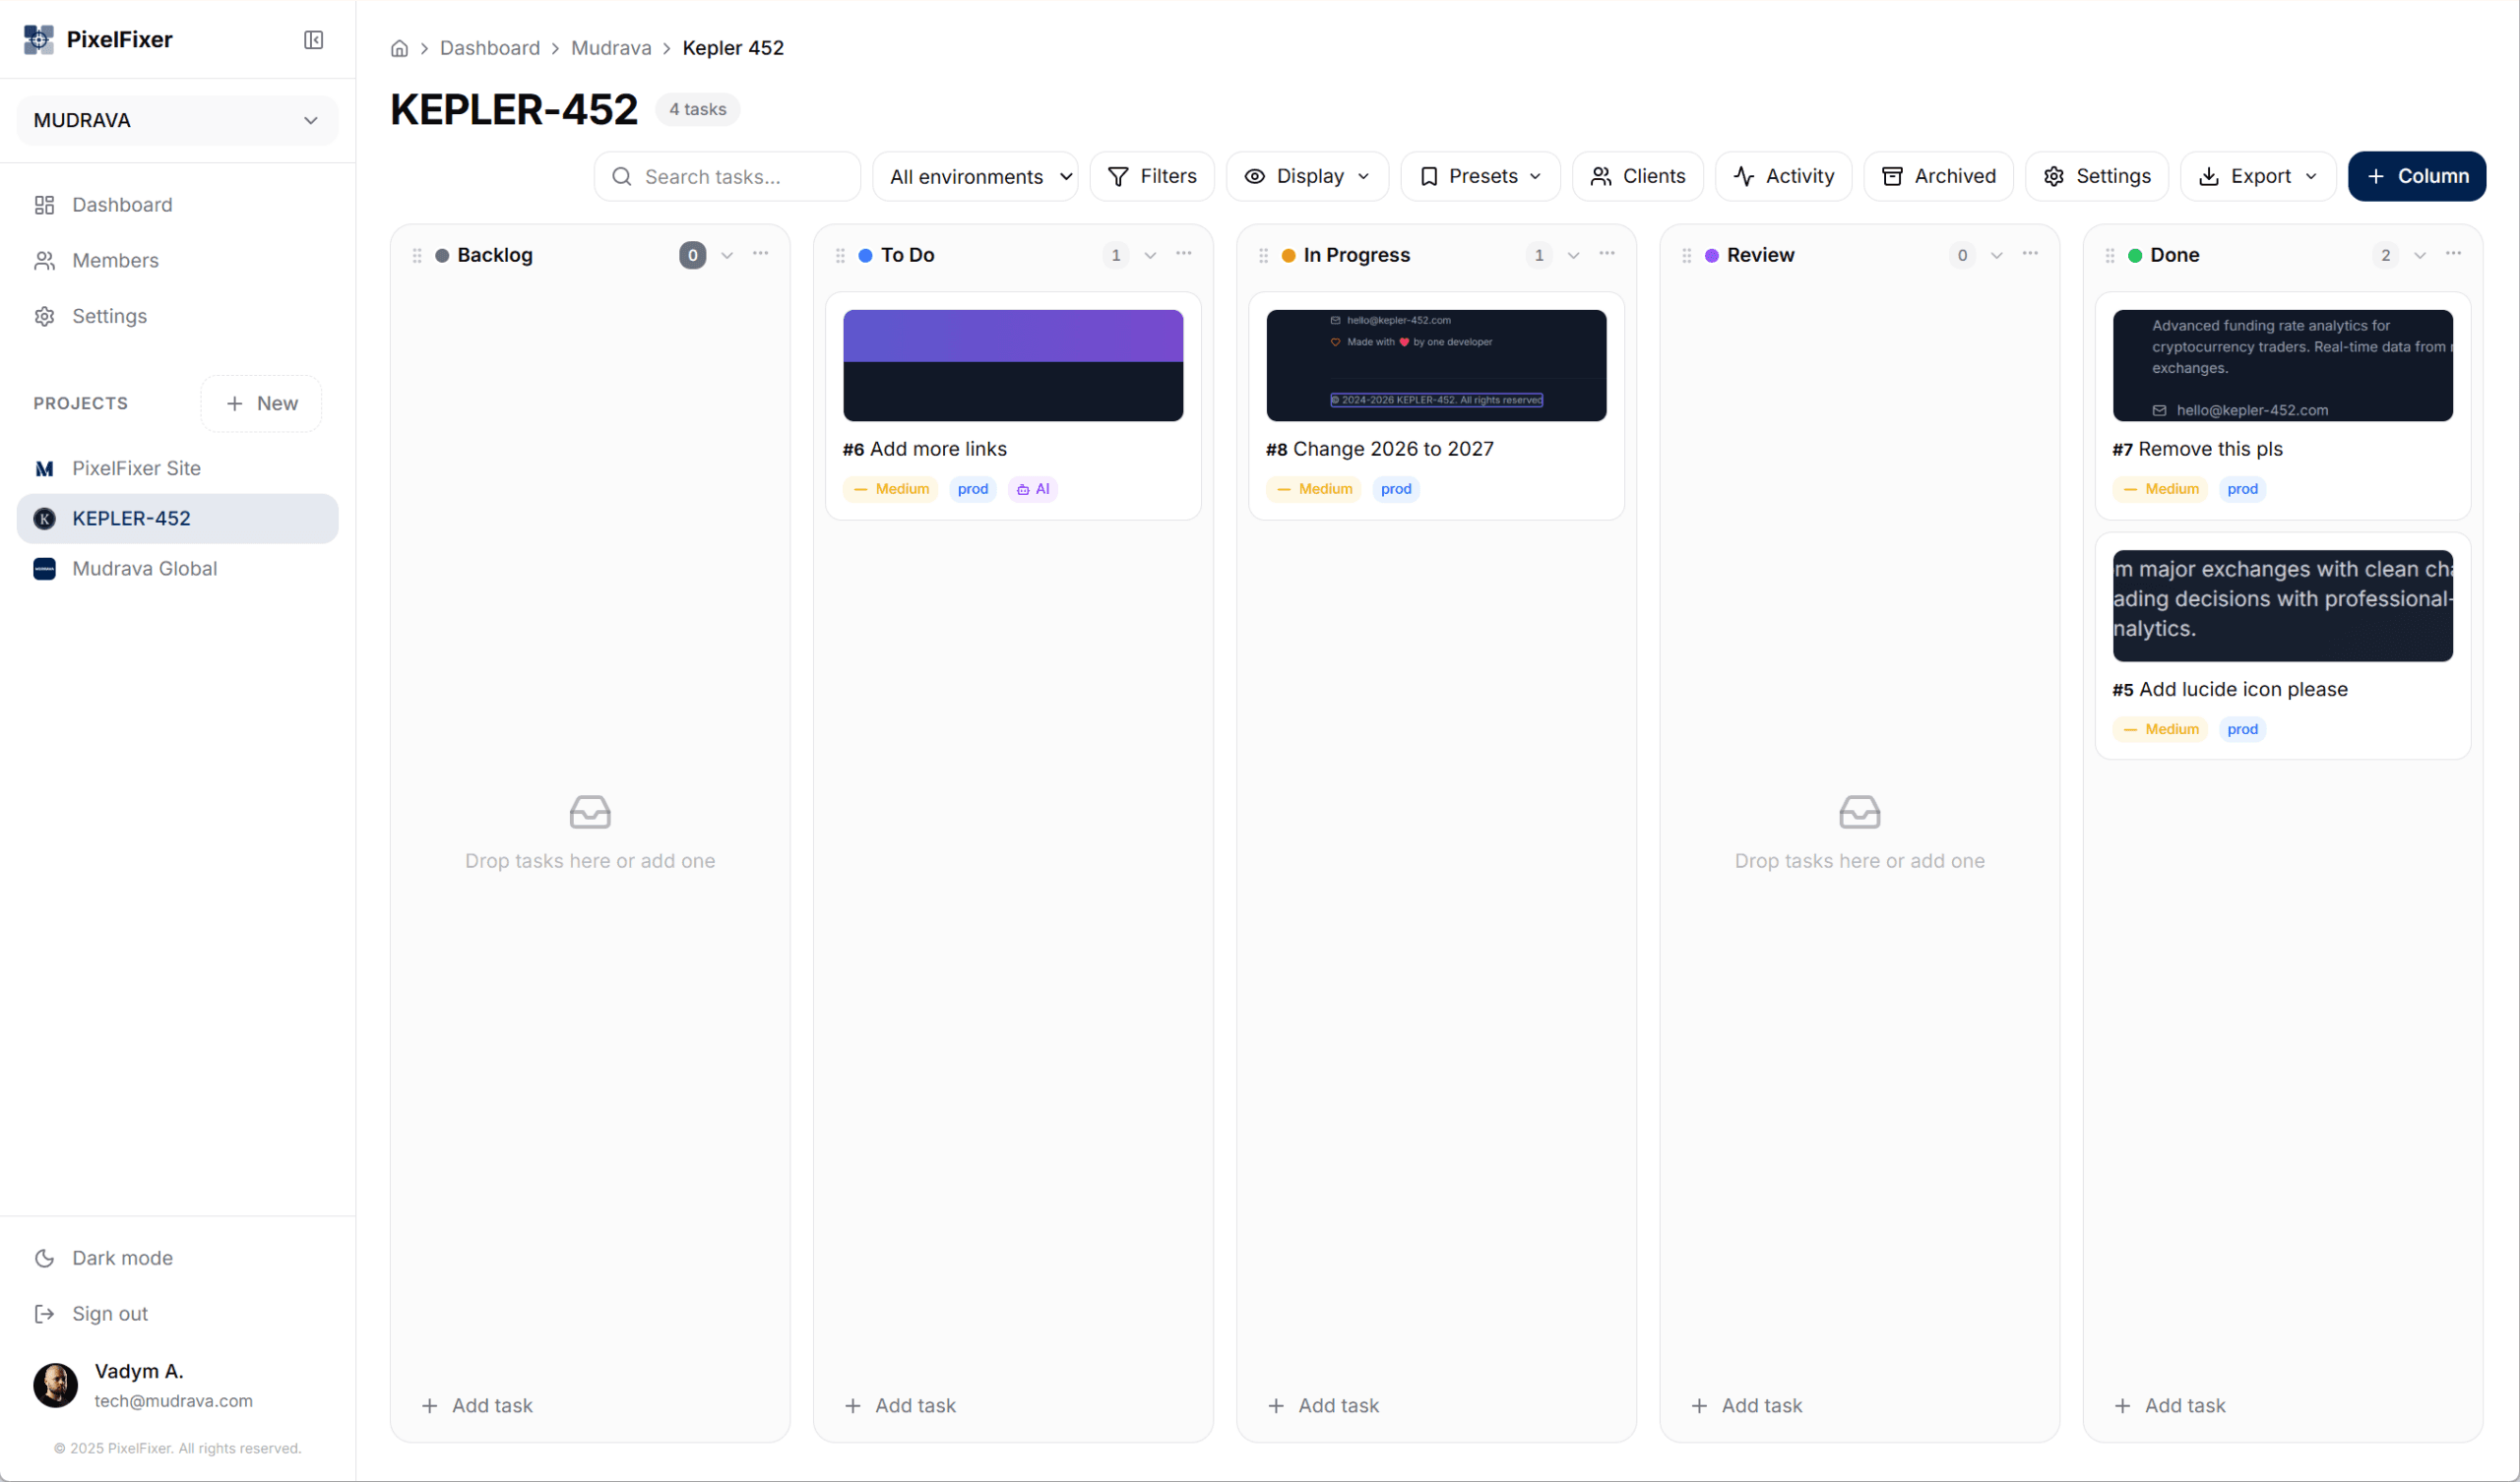Collapse the sidebar using the panel icon
Viewport: 2520px width, 1482px height.
pos(313,40)
